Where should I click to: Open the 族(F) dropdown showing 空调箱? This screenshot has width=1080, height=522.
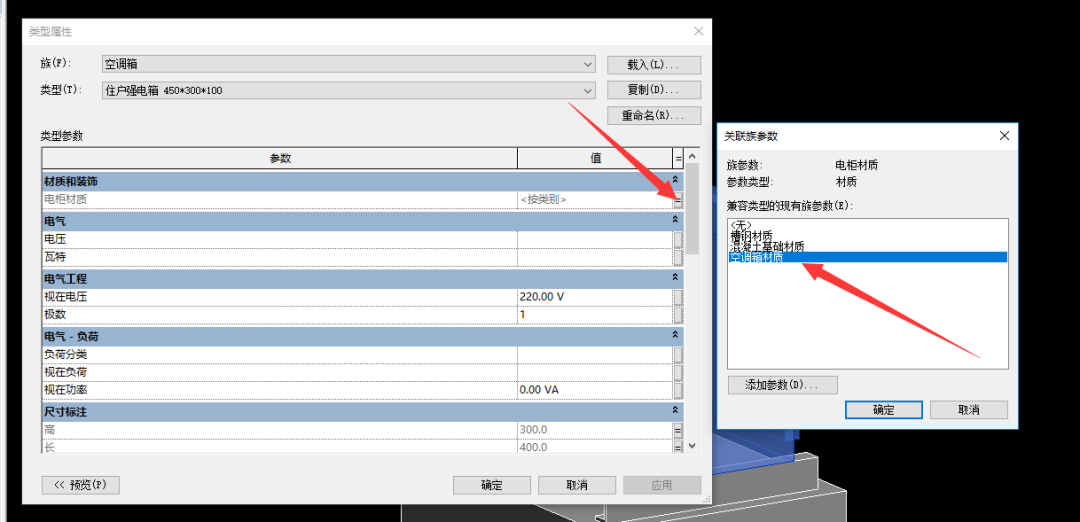point(349,65)
